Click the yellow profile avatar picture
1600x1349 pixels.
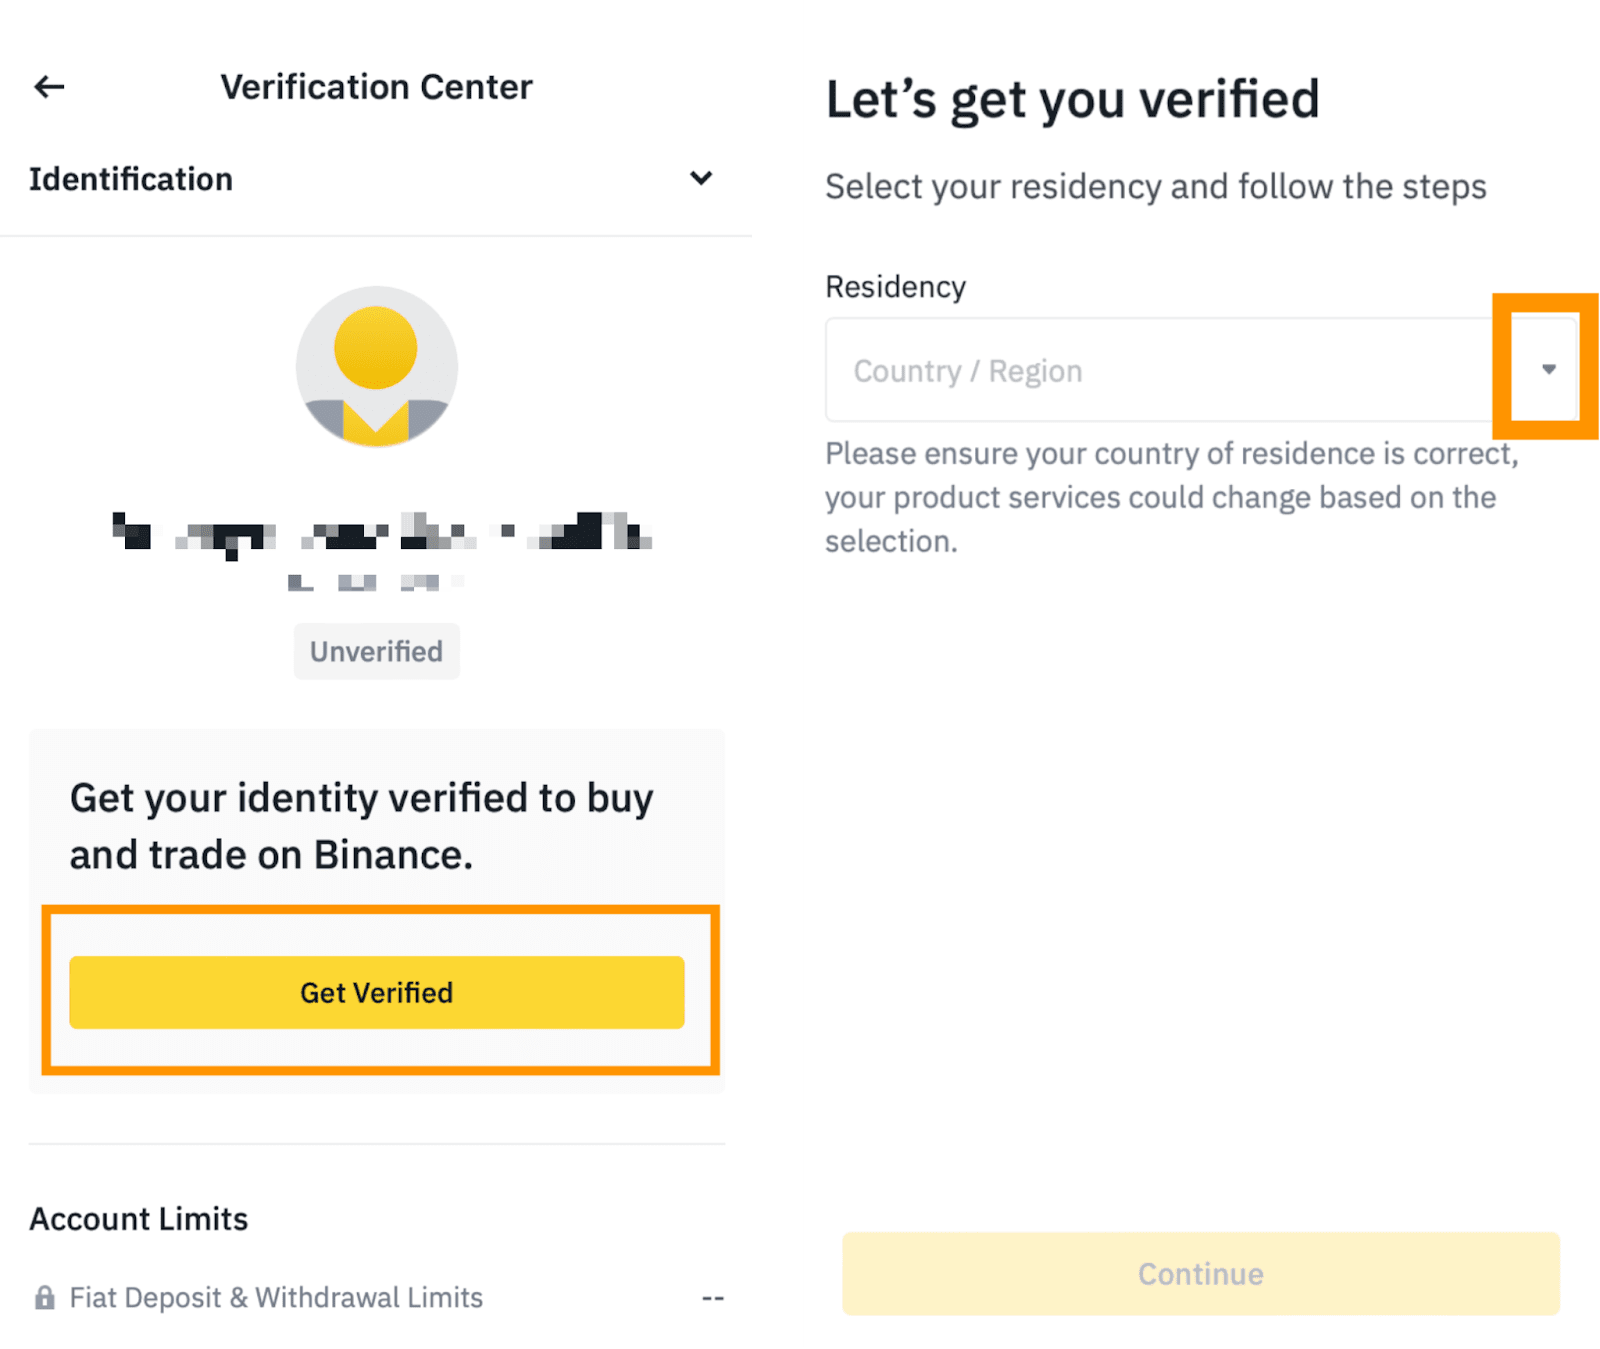pos(376,367)
